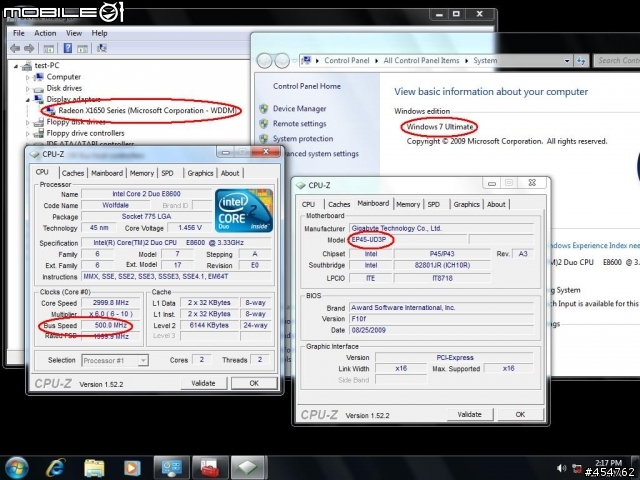This screenshot has height=480, width=640.
Task: Switch to About tab in left CPU-Z
Action: (230, 173)
